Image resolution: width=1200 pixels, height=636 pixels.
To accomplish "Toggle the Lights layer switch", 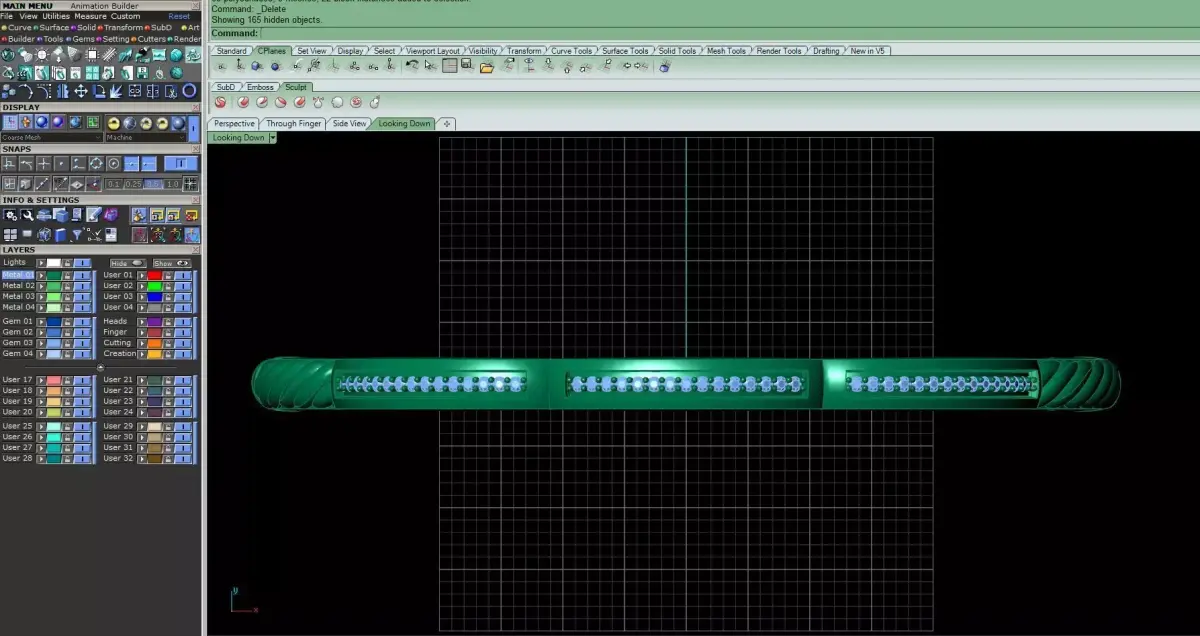I will [82, 263].
